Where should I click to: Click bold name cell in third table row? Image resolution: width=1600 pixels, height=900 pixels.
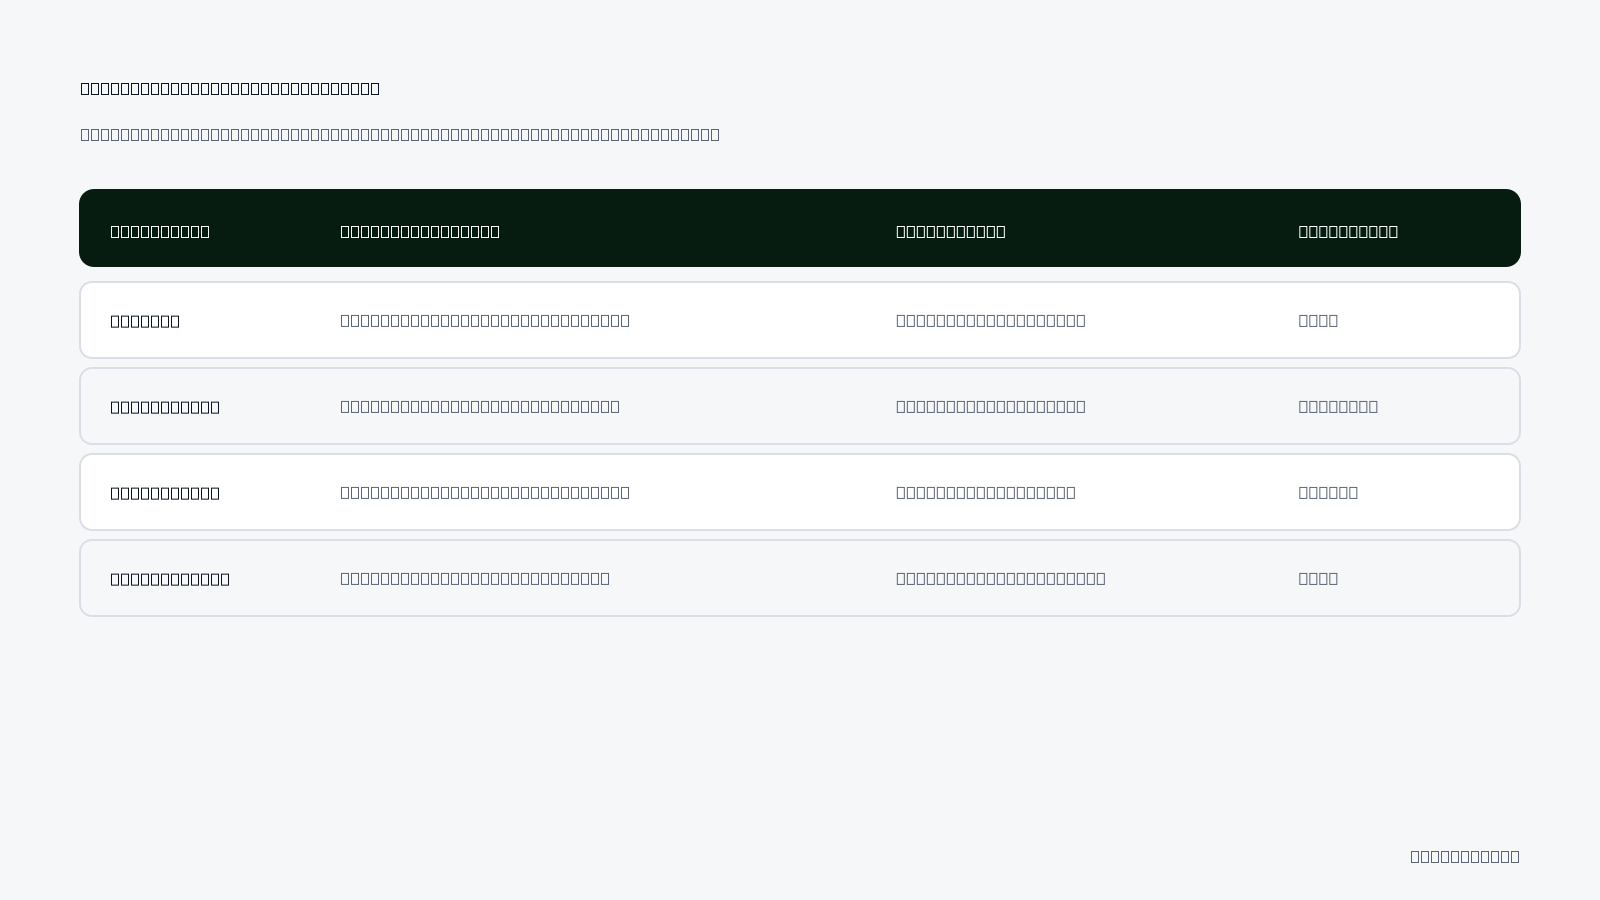coord(165,493)
